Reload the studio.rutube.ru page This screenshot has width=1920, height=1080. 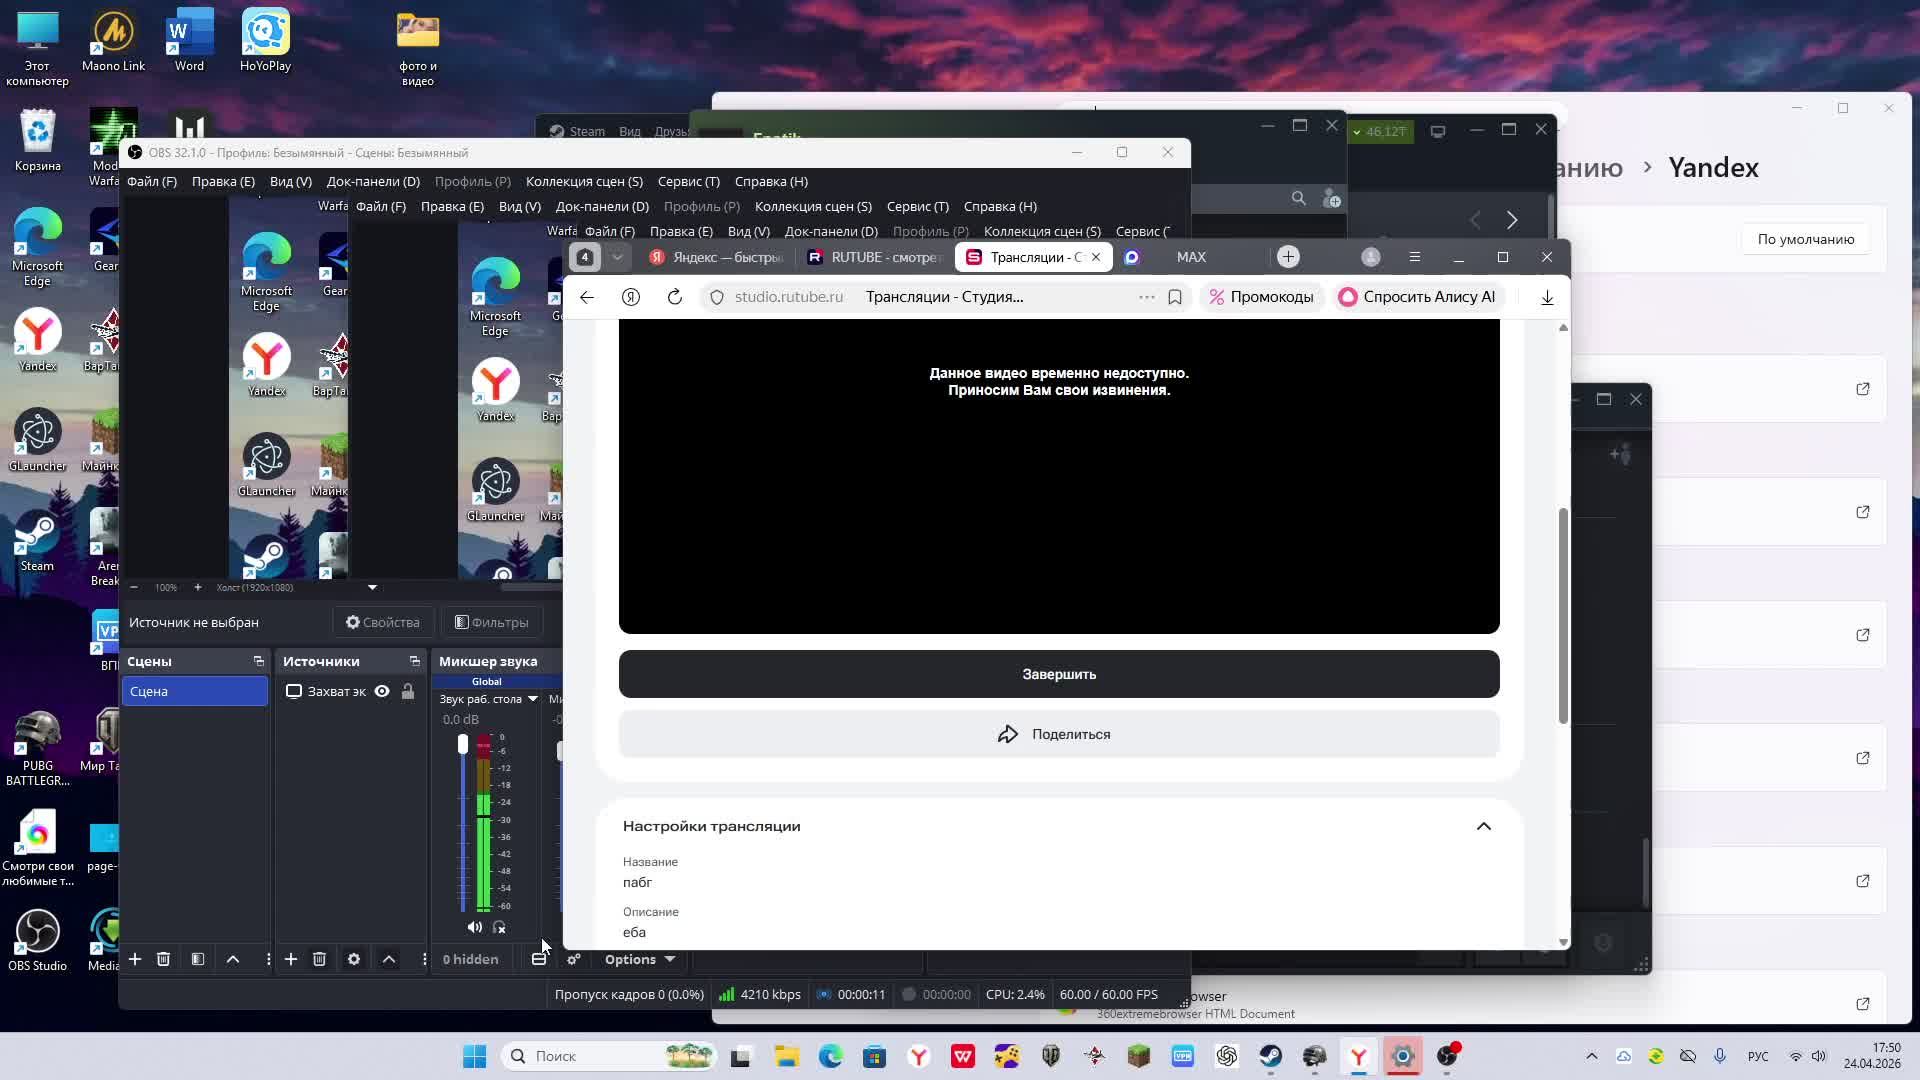point(675,297)
